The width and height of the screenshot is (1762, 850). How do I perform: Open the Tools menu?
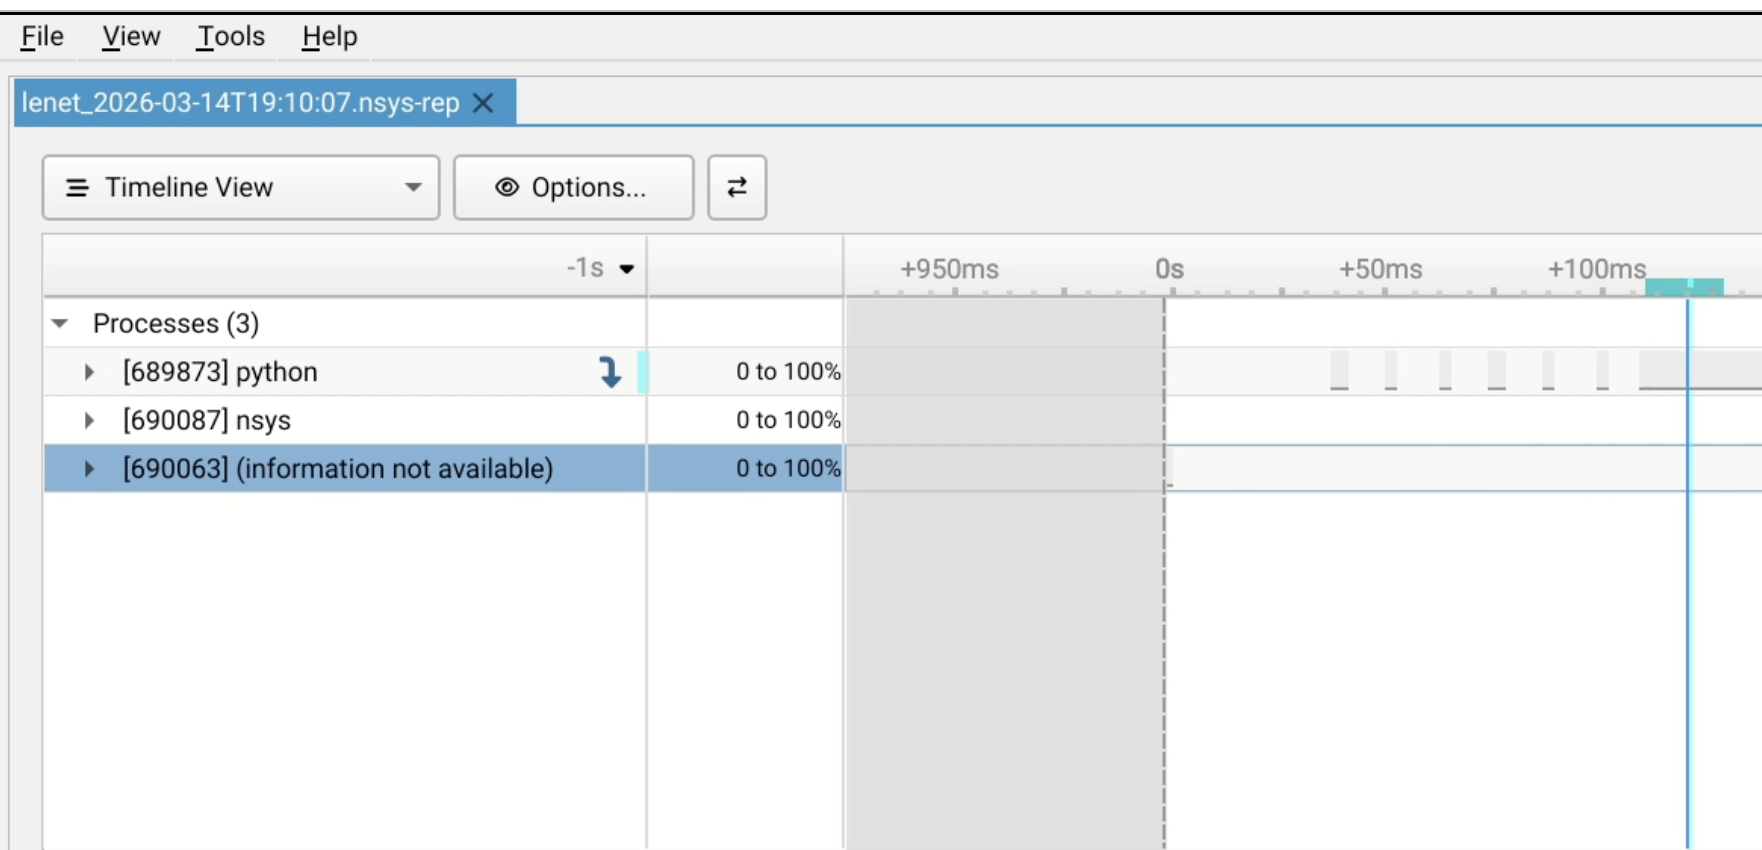[x=231, y=36]
